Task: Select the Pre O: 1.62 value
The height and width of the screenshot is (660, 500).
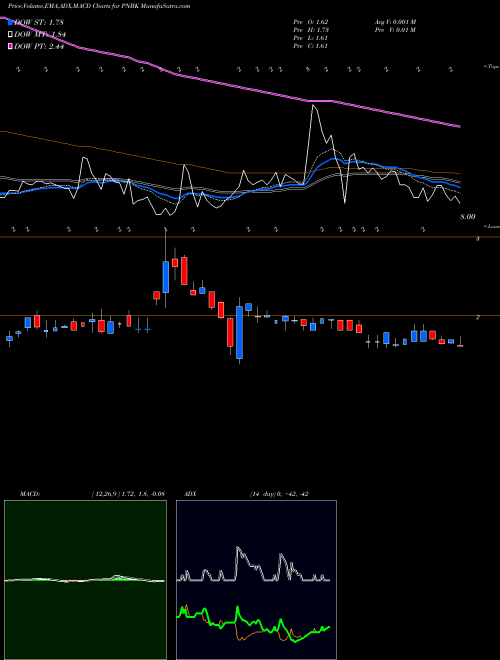Action: (311, 22)
